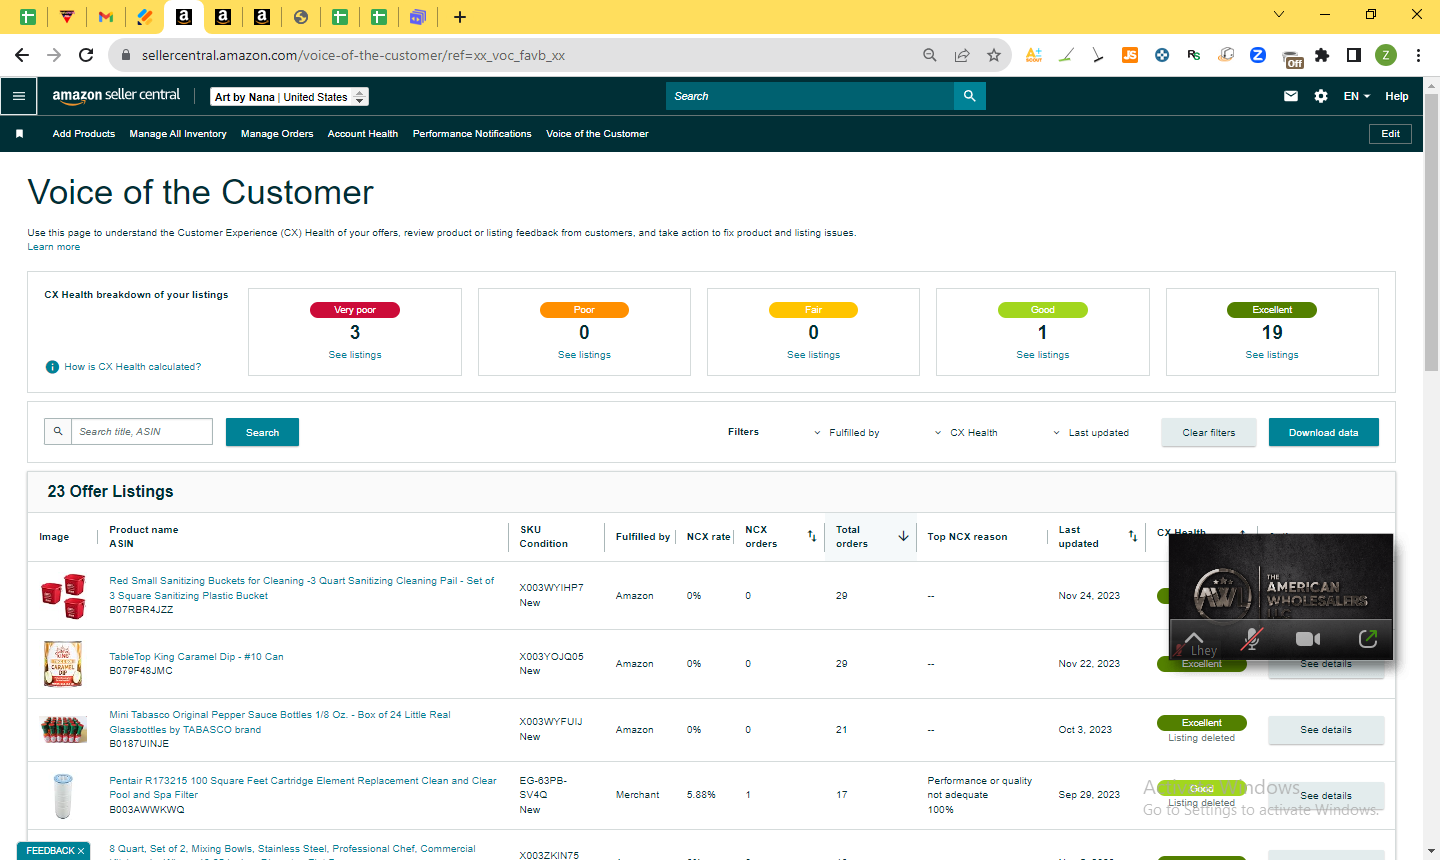Open the Chrome tab search chevron
The width and height of the screenshot is (1440, 860).
click(1279, 15)
